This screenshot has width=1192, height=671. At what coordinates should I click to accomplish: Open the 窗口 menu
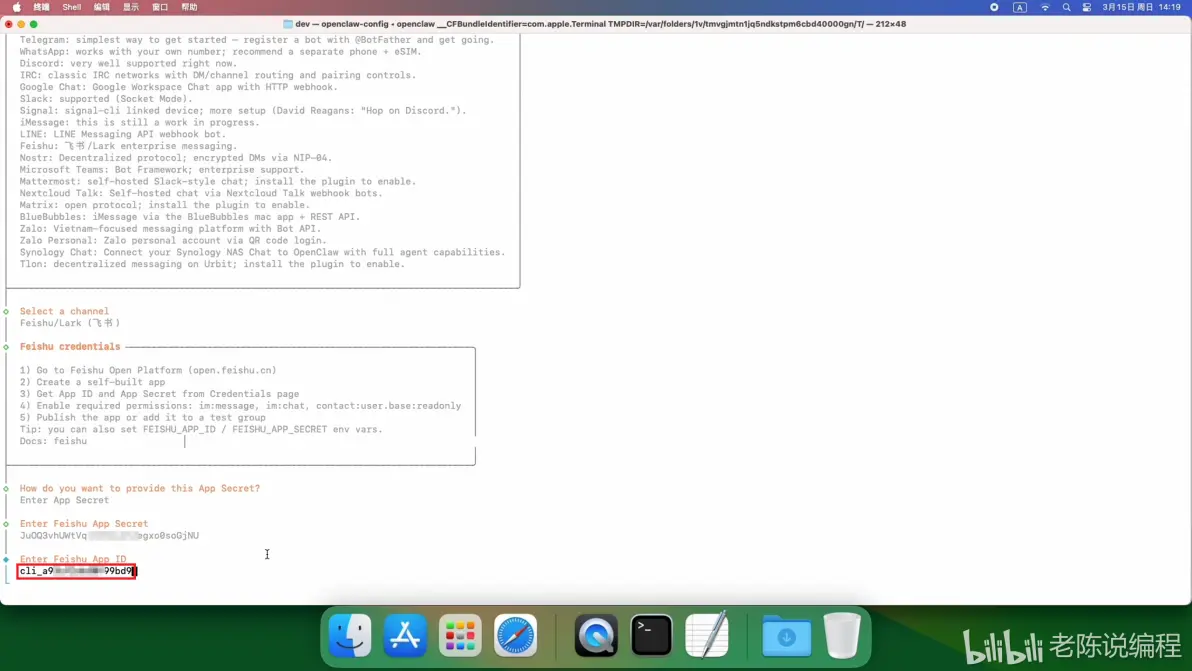160,7
